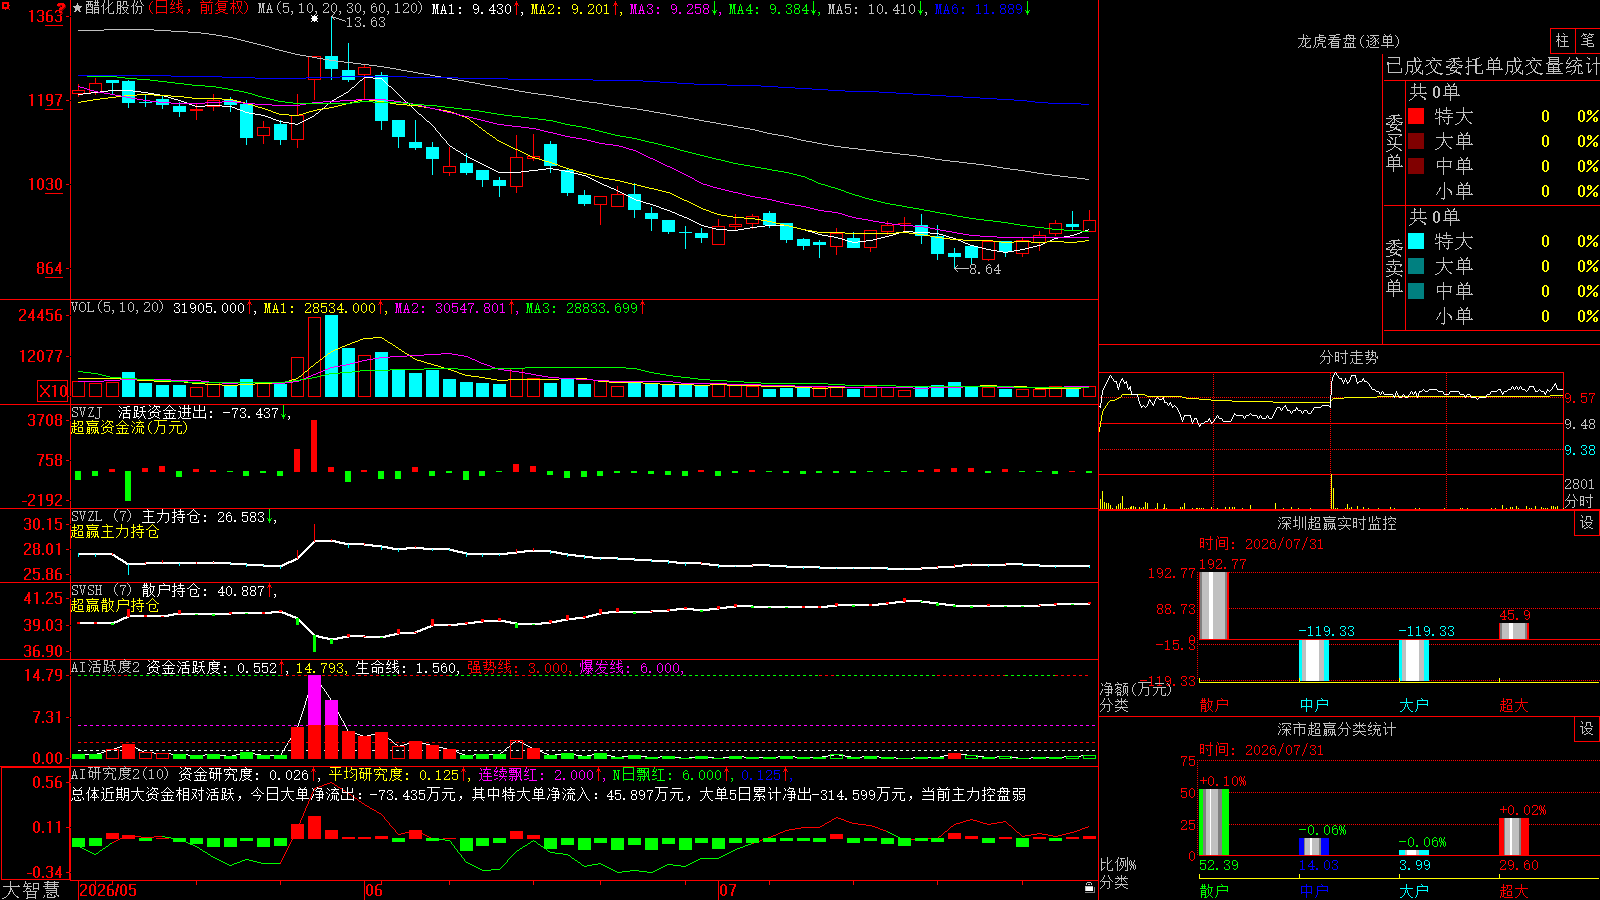Click the SVZL (7) indicator name
This screenshot has width=1600, height=900.
(101, 517)
